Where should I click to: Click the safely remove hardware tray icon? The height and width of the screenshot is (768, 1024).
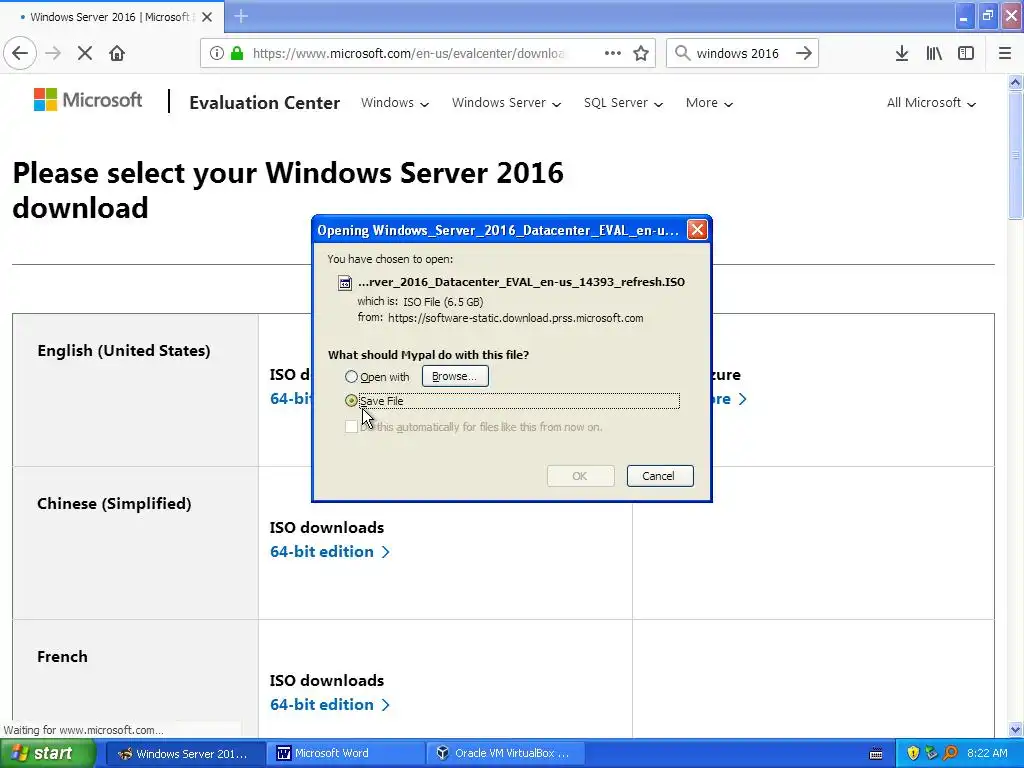(932, 754)
